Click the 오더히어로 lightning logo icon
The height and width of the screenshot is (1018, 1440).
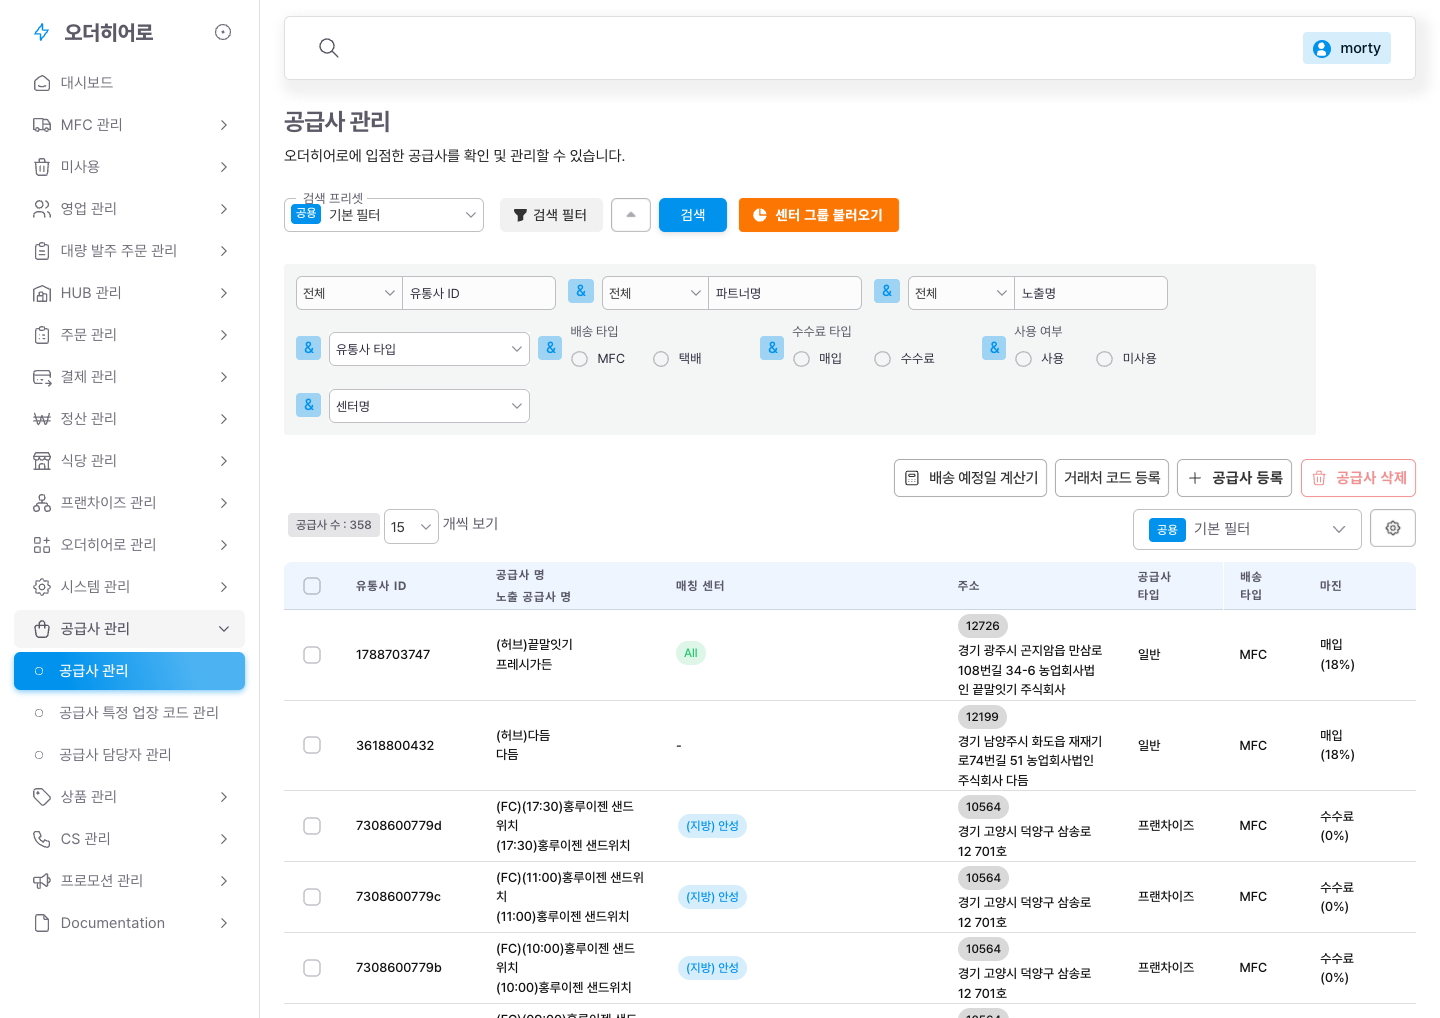(42, 32)
